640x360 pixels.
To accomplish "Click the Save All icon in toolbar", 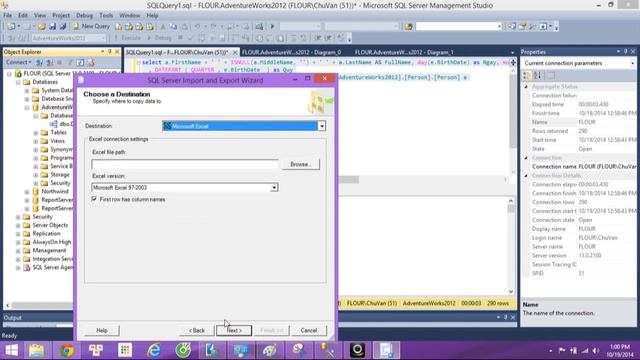I will [62, 27].
